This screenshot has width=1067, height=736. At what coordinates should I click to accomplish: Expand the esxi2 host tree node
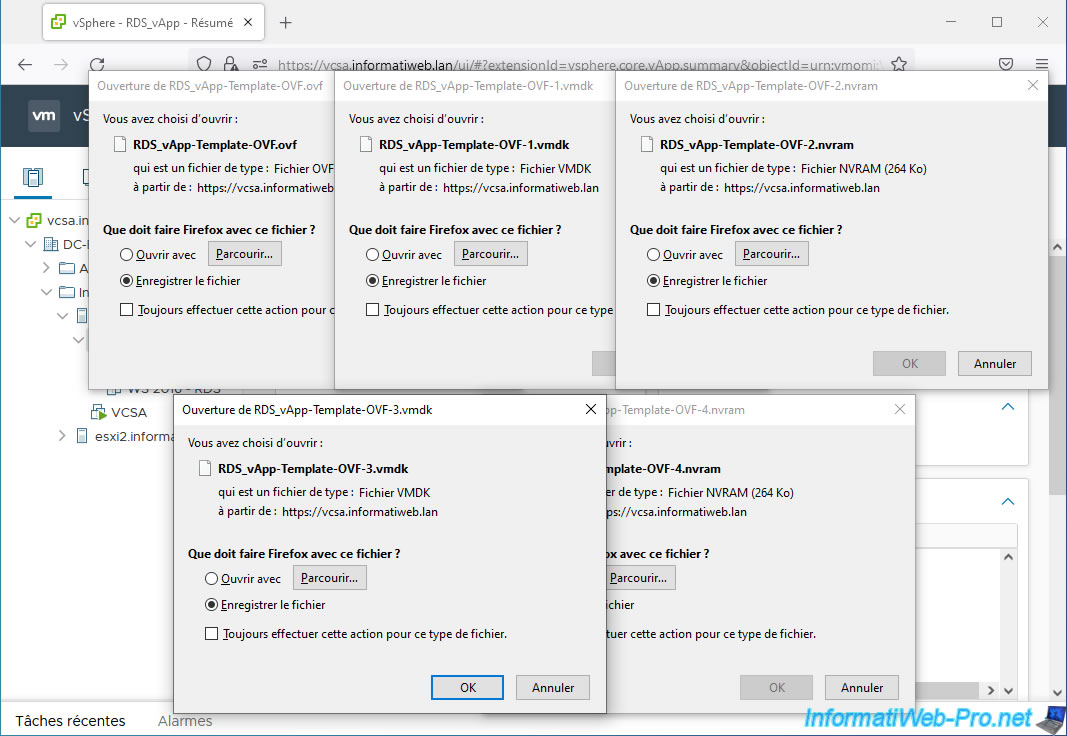[62, 435]
